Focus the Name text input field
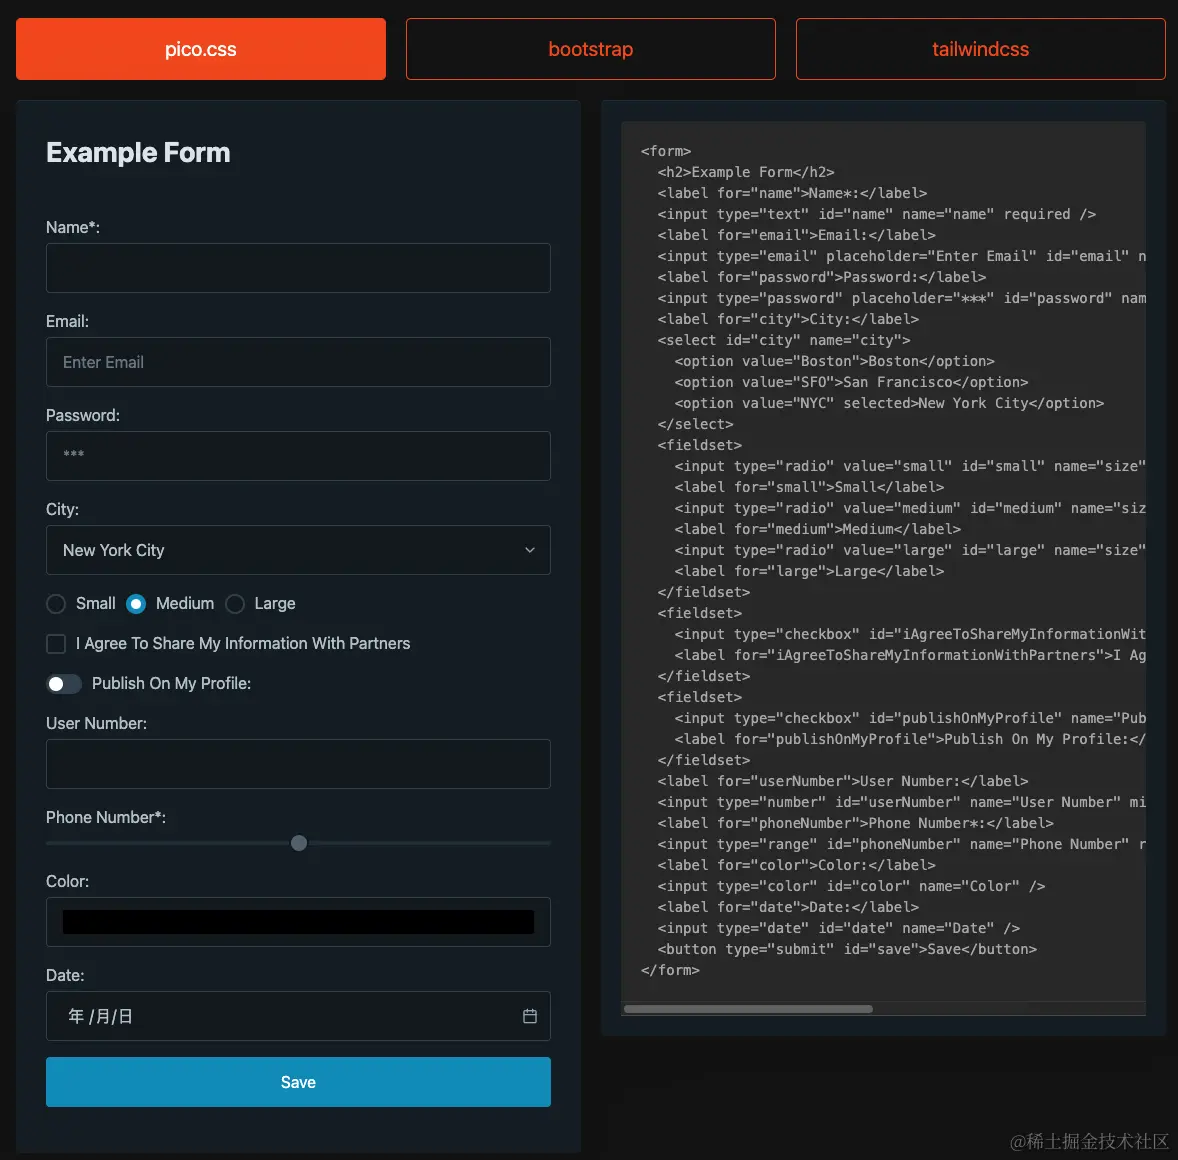The image size is (1178, 1160). tap(298, 267)
